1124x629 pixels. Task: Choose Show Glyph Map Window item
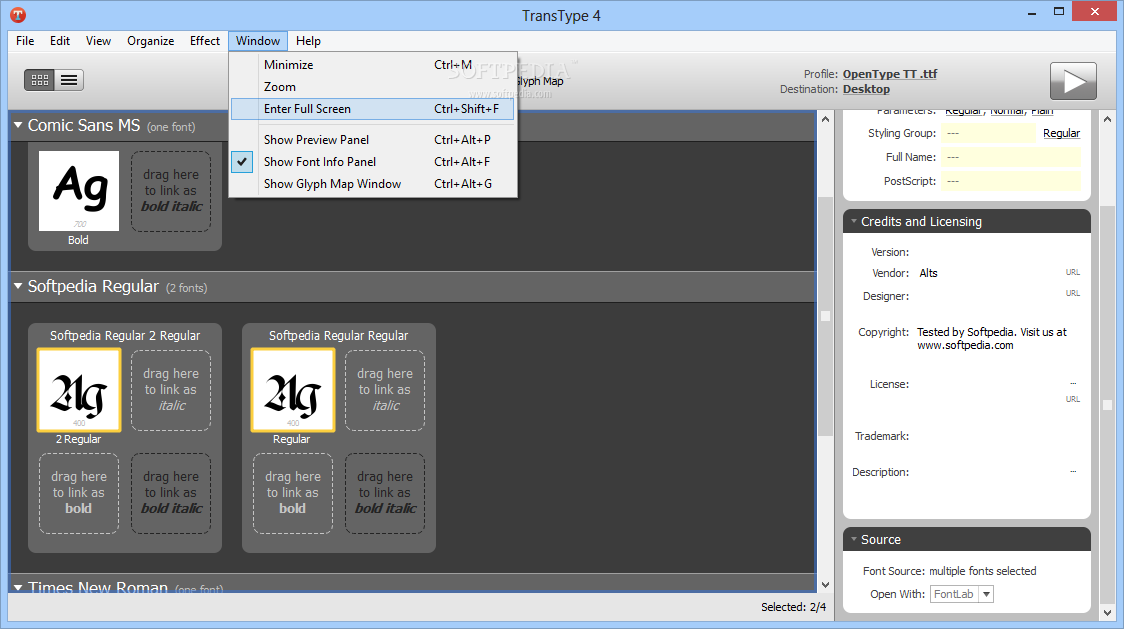point(373,184)
